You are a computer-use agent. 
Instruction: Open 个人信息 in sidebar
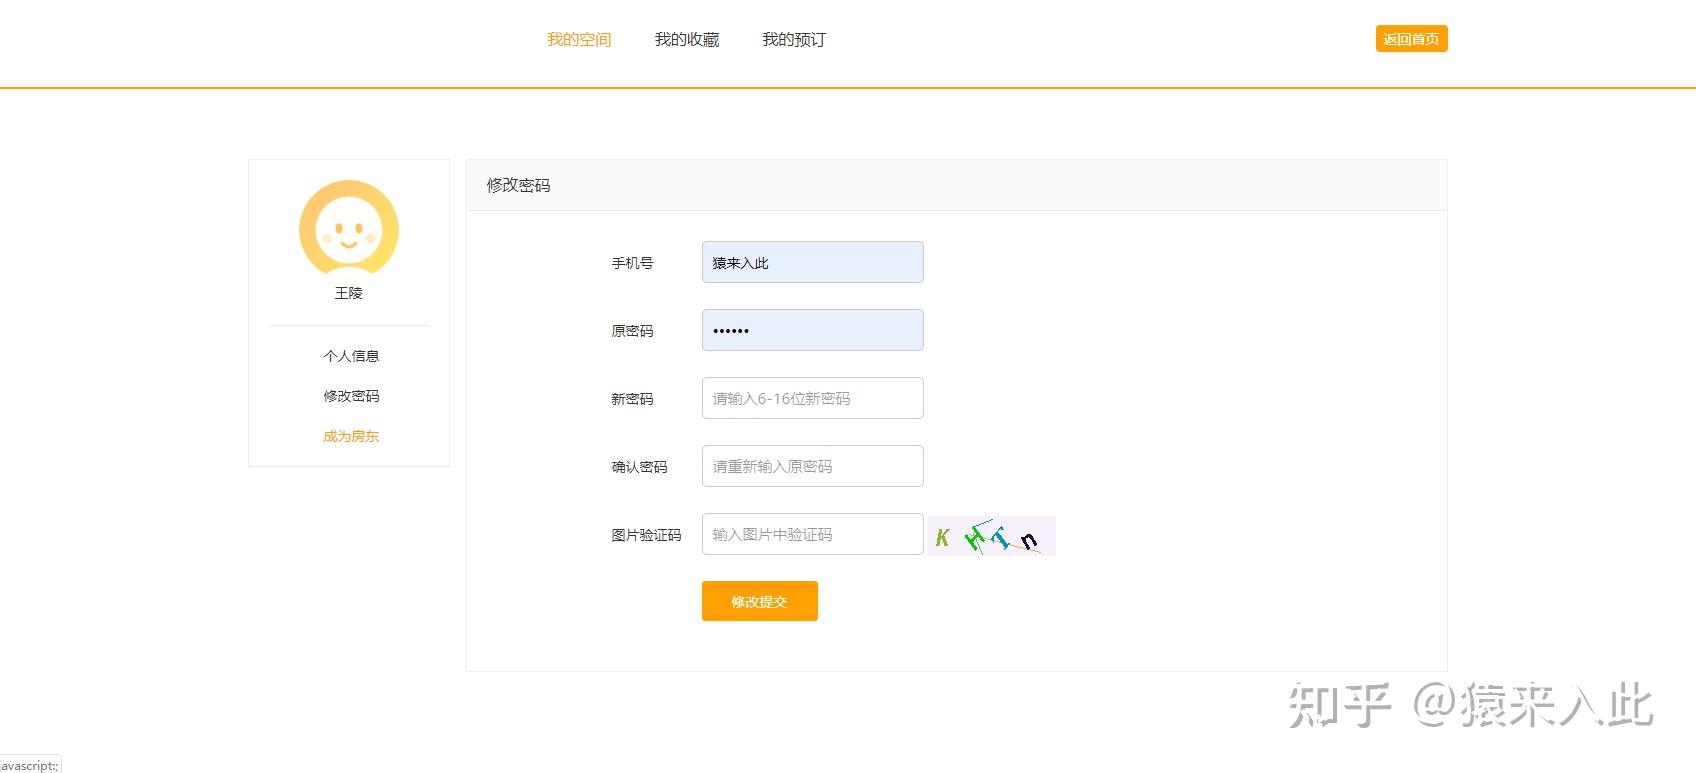pos(351,356)
